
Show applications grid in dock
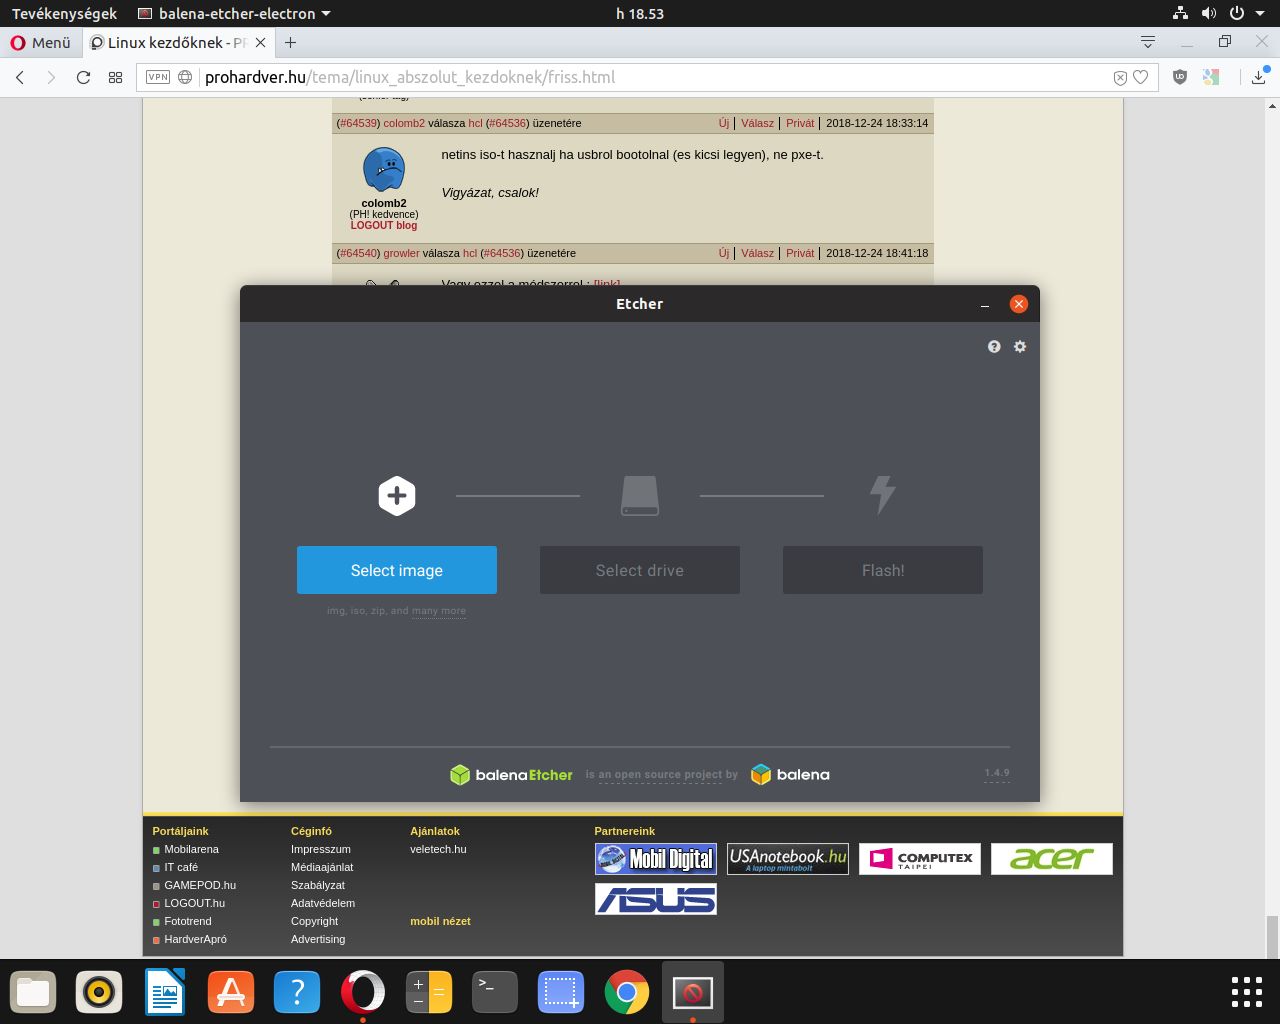pyautogui.click(x=1247, y=992)
